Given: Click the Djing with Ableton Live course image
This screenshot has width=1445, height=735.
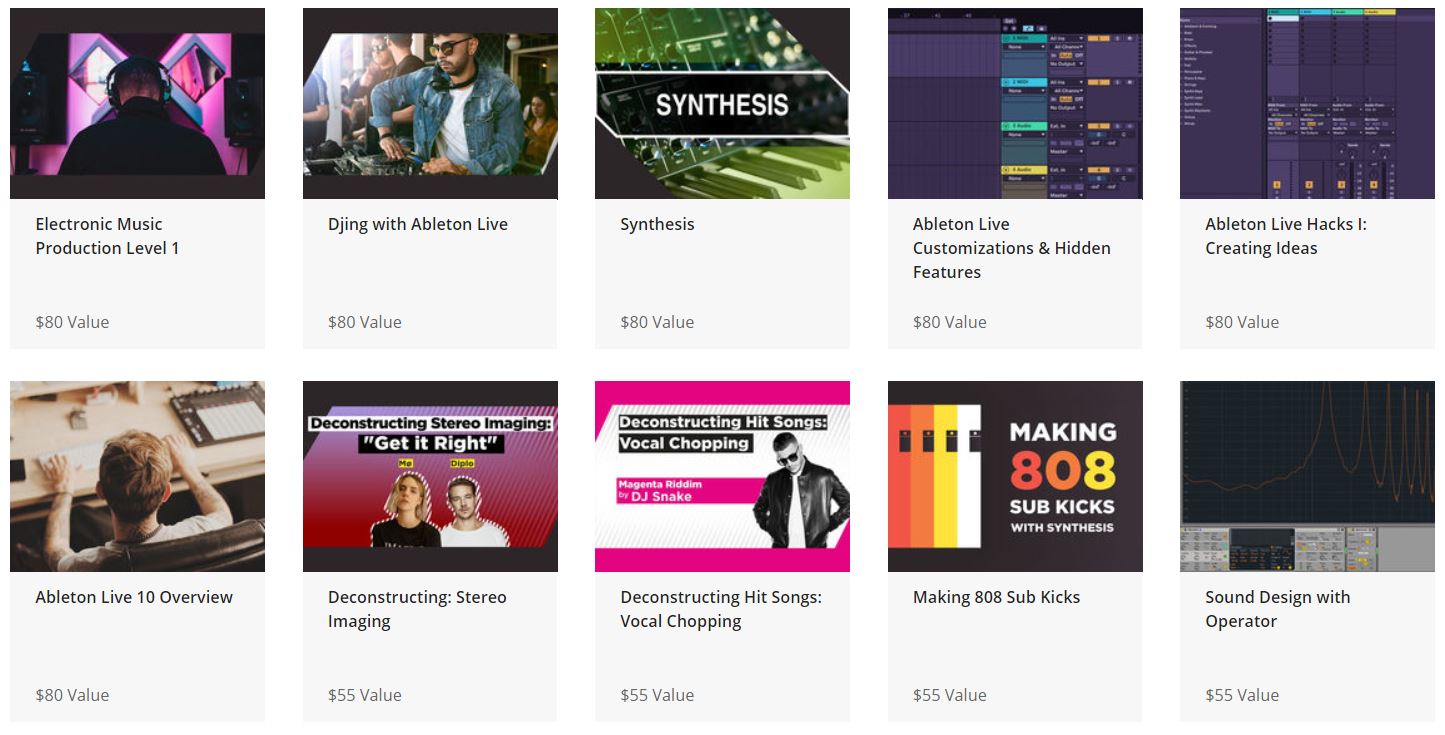Looking at the screenshot, I should pyautogui.click(x=430, y=103).
